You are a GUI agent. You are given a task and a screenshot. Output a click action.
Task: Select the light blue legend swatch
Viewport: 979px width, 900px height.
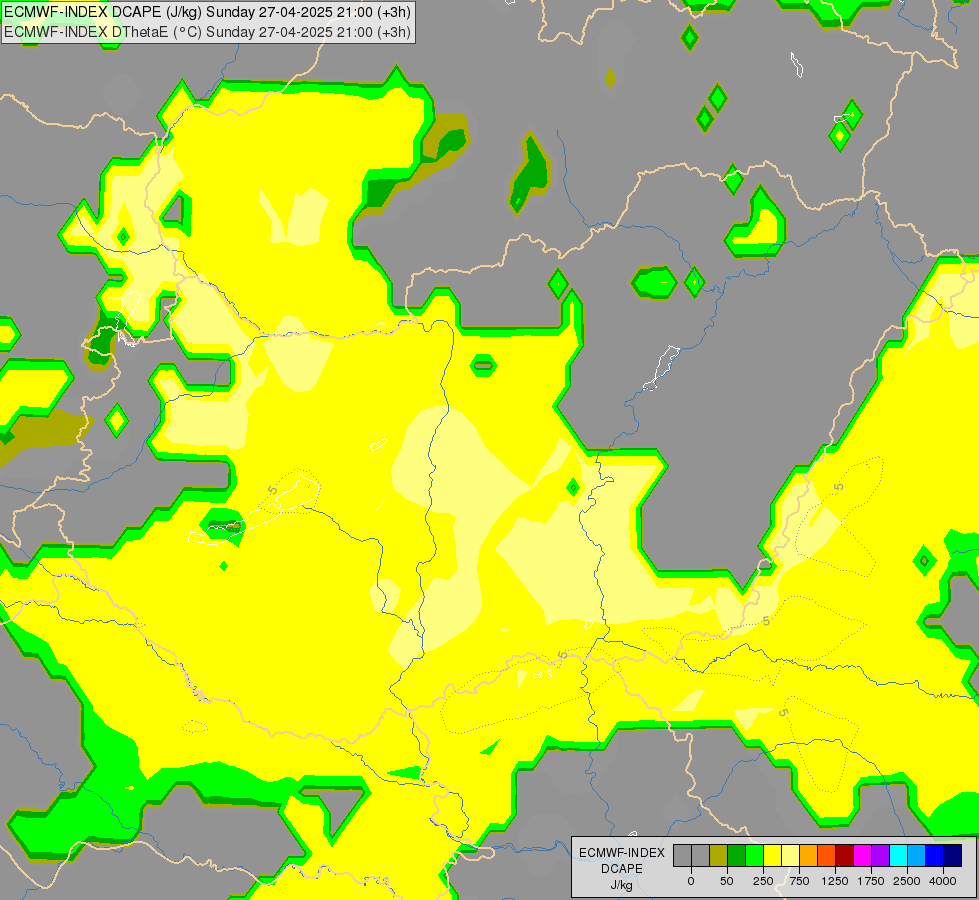click(917, 855)
